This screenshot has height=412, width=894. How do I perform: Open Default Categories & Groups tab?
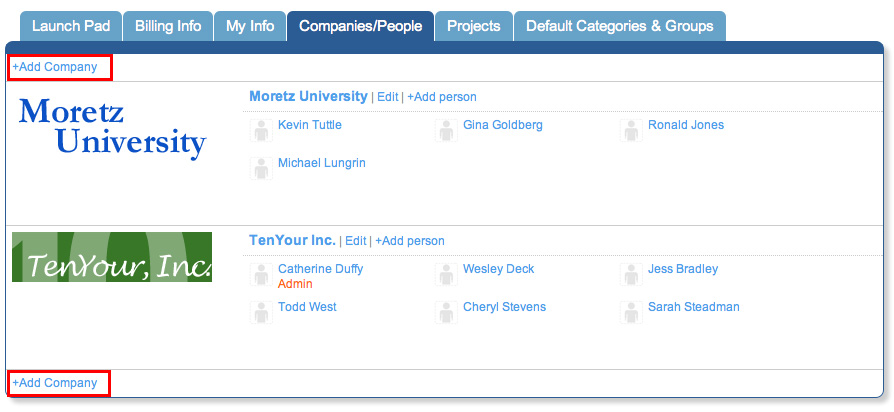click(x=620, y=26)
